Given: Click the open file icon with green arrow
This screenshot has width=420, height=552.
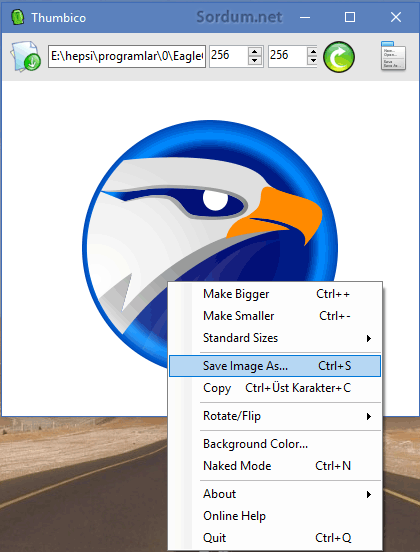Looking at the screenshot, I should point(25,57).
